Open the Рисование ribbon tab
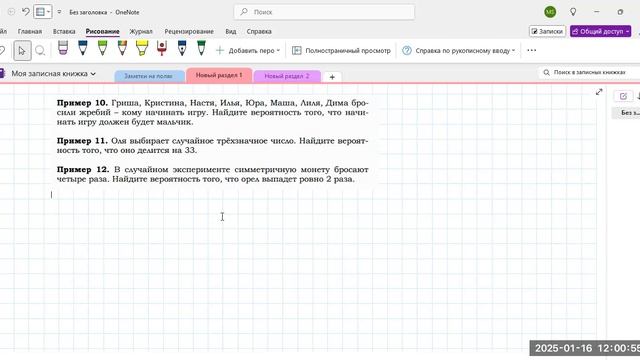 (102, 31)
